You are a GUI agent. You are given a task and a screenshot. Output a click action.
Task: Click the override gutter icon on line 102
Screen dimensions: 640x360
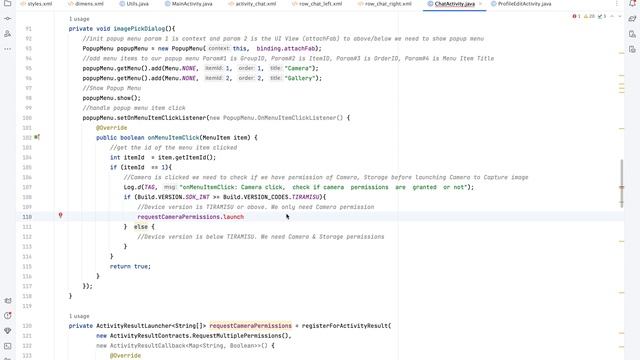tap(37, 137)
